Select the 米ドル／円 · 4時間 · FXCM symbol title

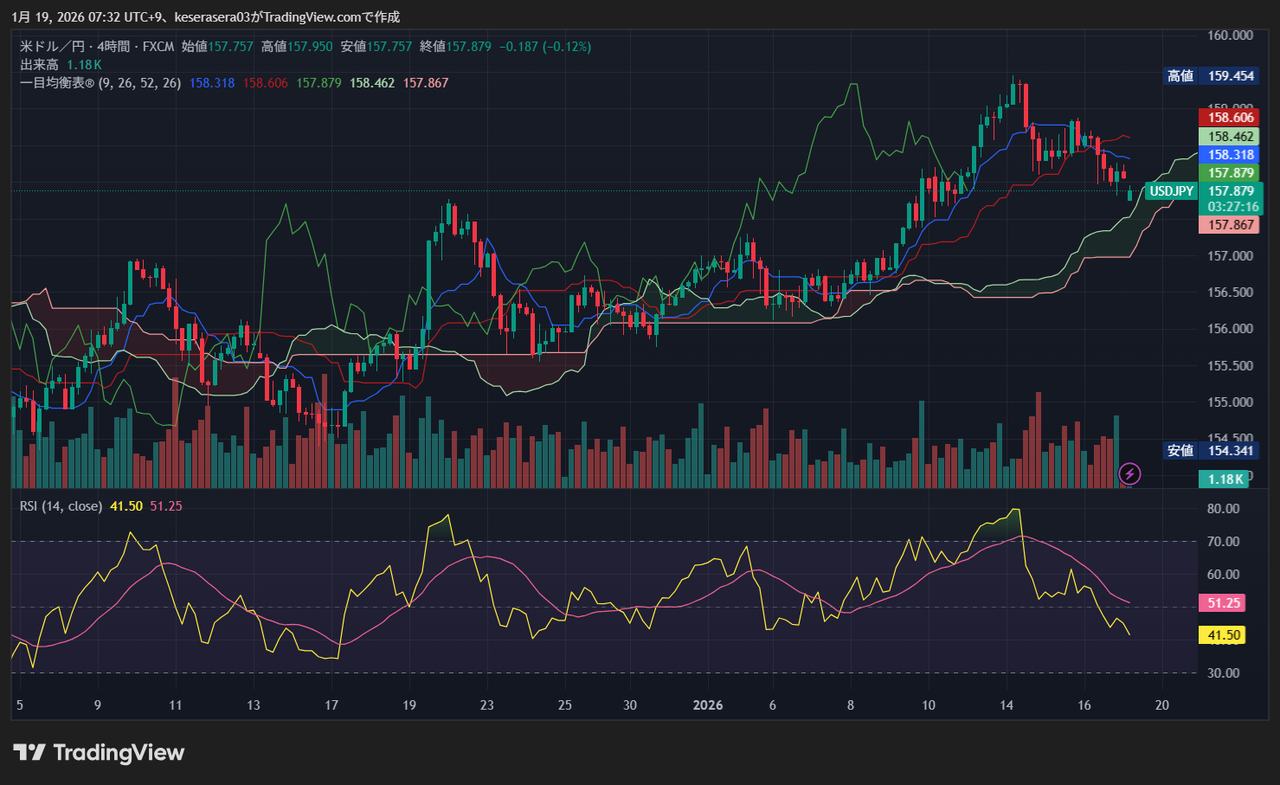97,47
